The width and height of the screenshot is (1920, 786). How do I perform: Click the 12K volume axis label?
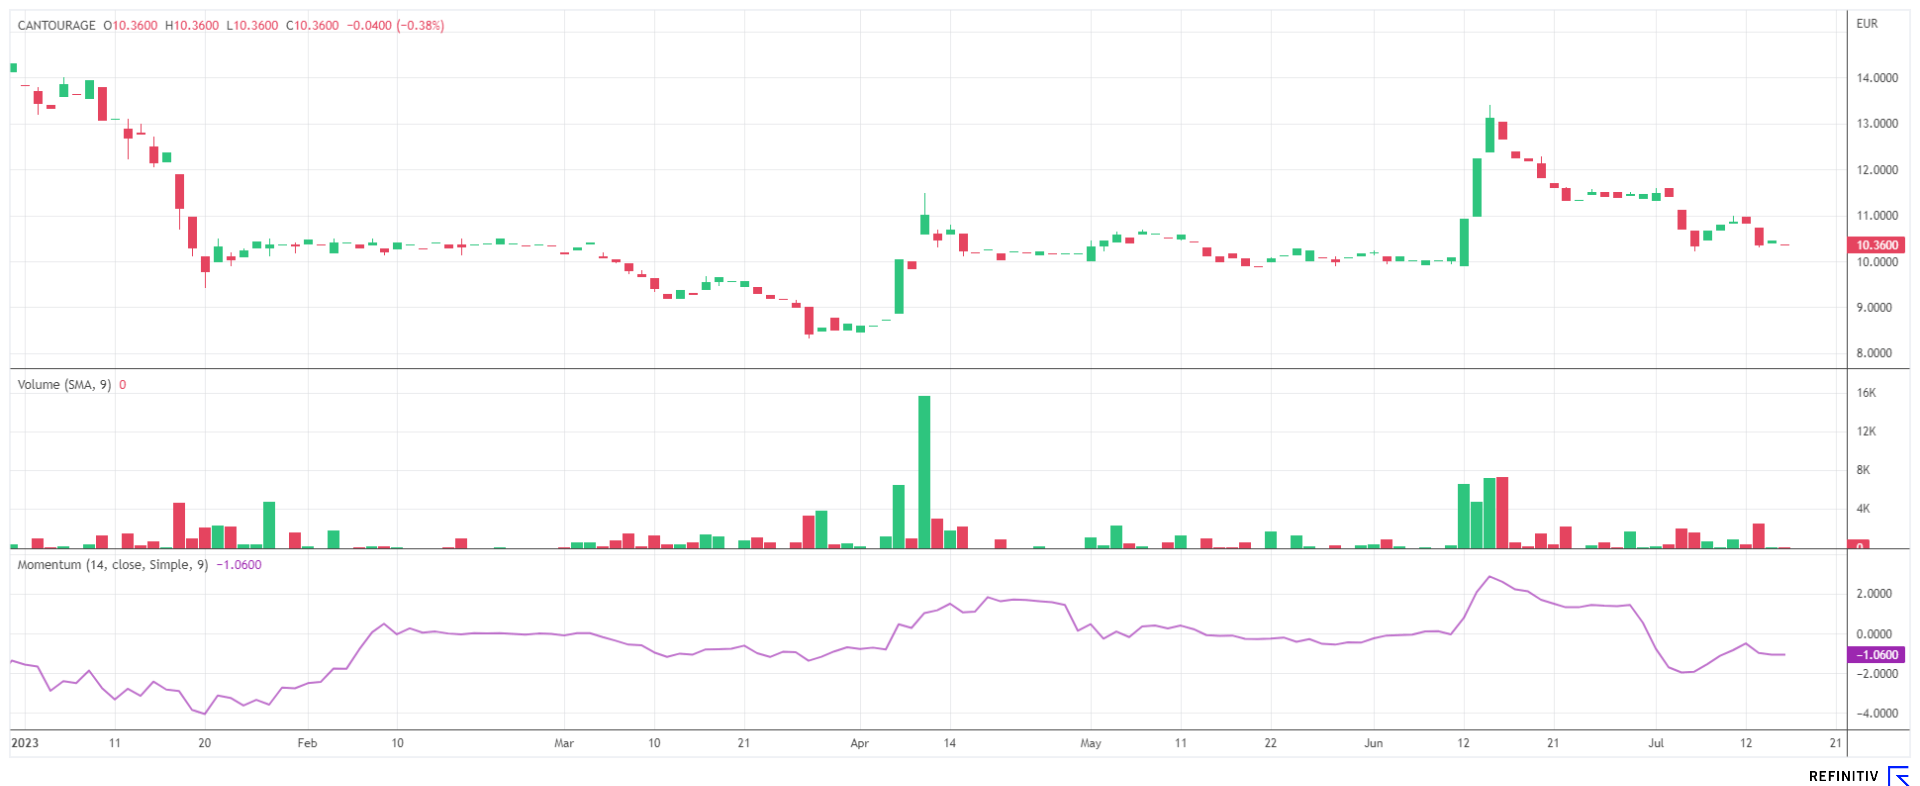(x=1866, y=431)
